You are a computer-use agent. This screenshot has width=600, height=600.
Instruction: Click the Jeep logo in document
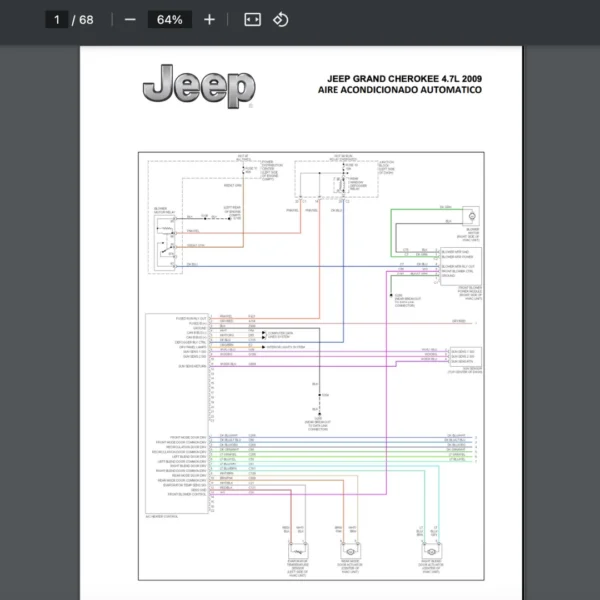click(198, 88)
